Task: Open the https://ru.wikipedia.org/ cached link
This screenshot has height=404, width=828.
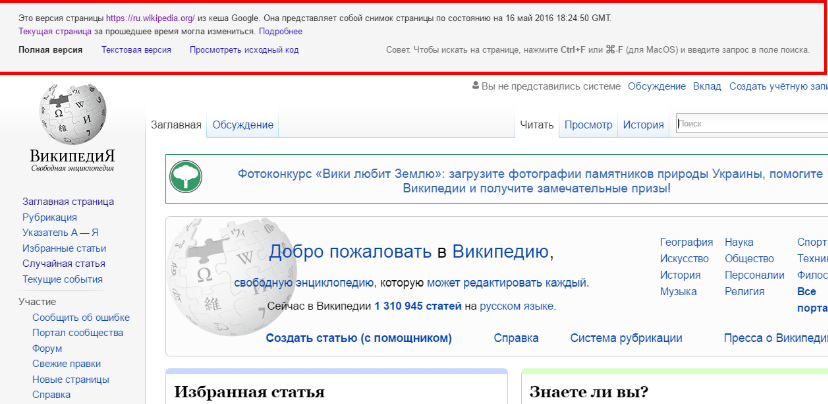Action: point(150,18)
